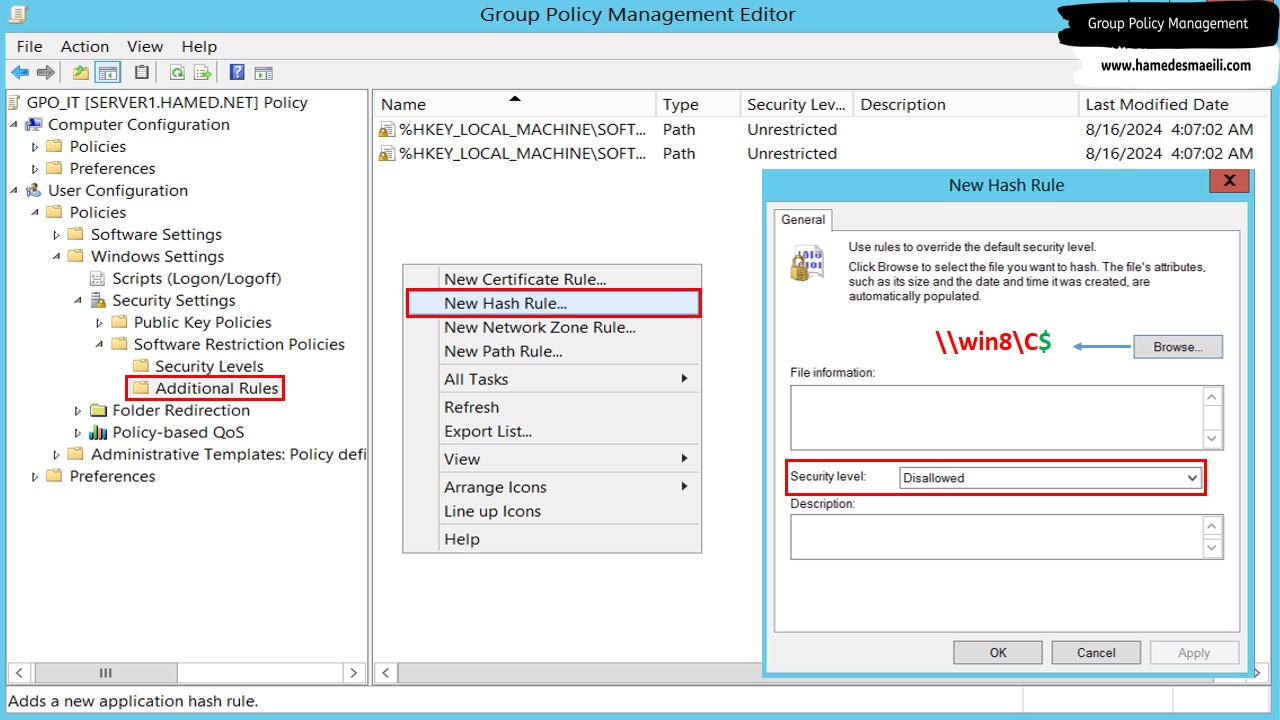Close the New Hash Rule dialog
Screen dimensions: 1280x720
pos(1229,181)
